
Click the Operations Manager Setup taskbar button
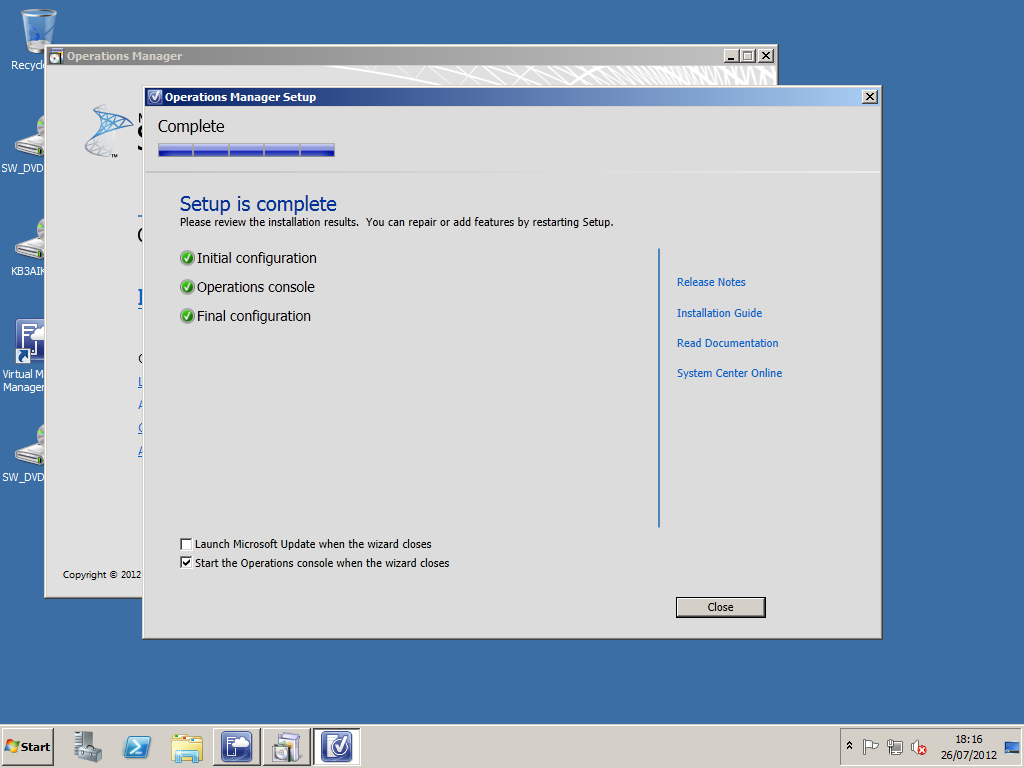[x=337, y=746]
